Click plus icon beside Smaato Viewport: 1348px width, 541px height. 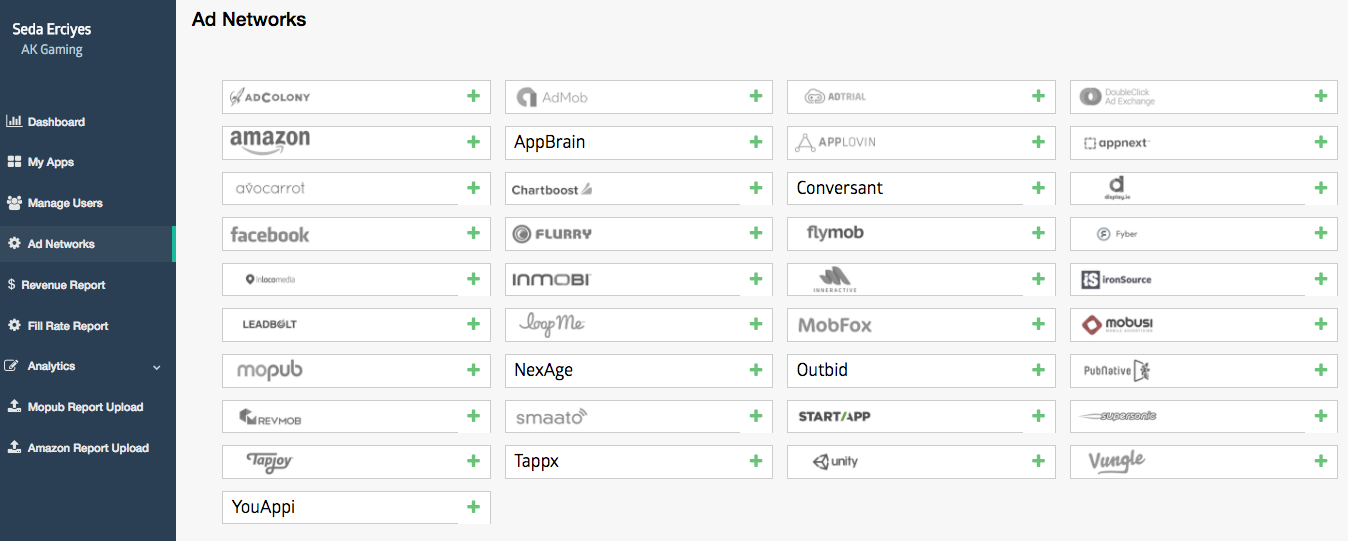click(x=756, y=416)
